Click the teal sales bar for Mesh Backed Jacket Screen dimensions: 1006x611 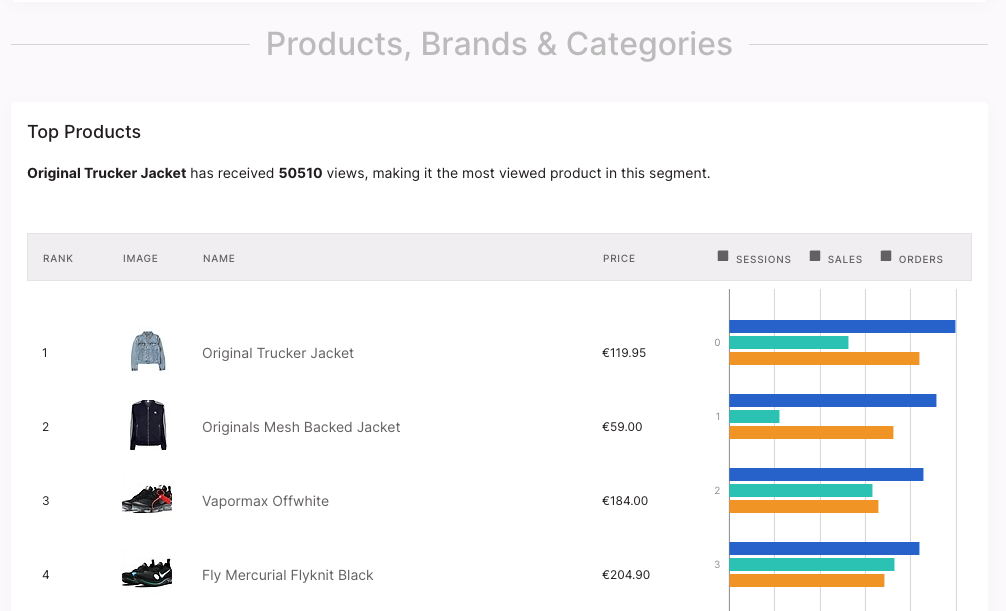coord(754,416)
